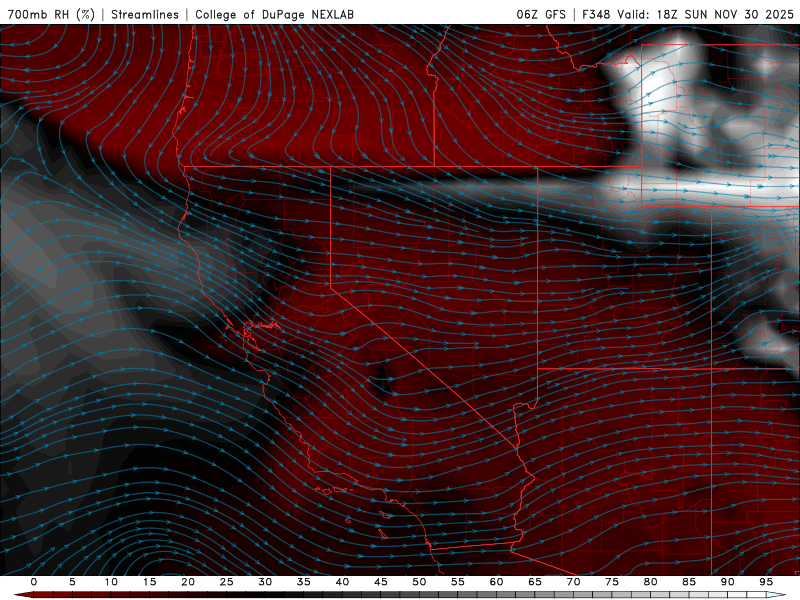Click the "70" color bar label
Image resolution: width=800 pixels, height=600 pixels.
[x=573, y=582]
